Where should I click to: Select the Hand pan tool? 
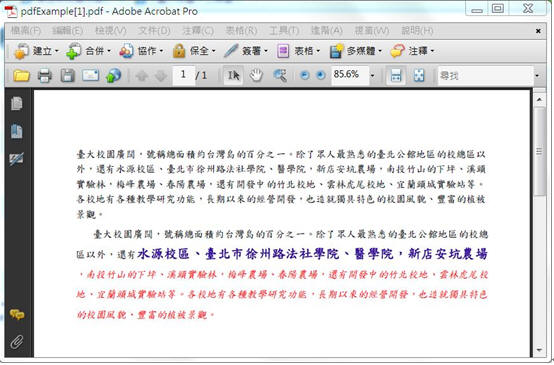click(256, 75)
